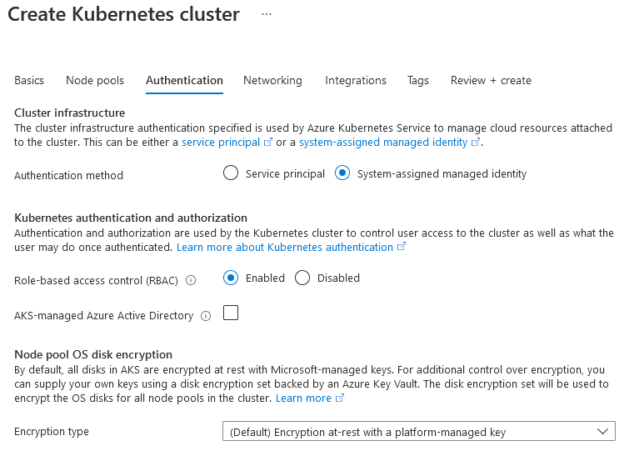Expand the Encryption type dropdown chevron
The width and height of the screenshot is (624, 451).
[x=603, y=431]
